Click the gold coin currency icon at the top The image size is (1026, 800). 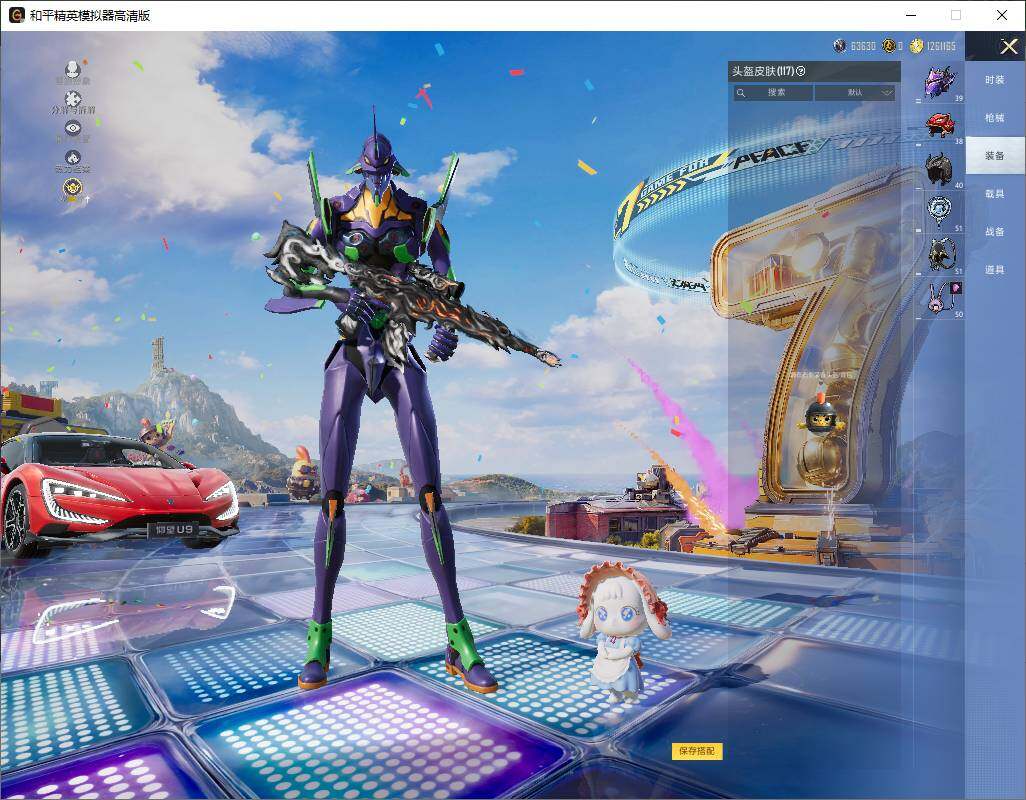point(917,45)
